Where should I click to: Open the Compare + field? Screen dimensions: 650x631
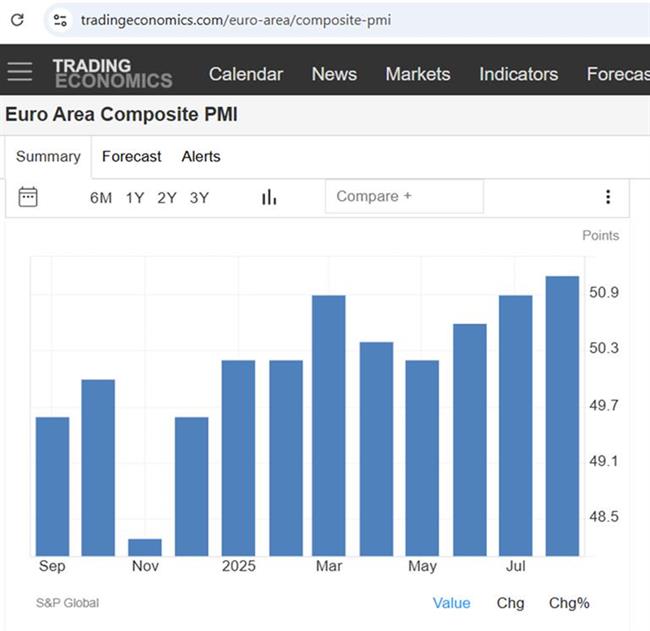404,197
